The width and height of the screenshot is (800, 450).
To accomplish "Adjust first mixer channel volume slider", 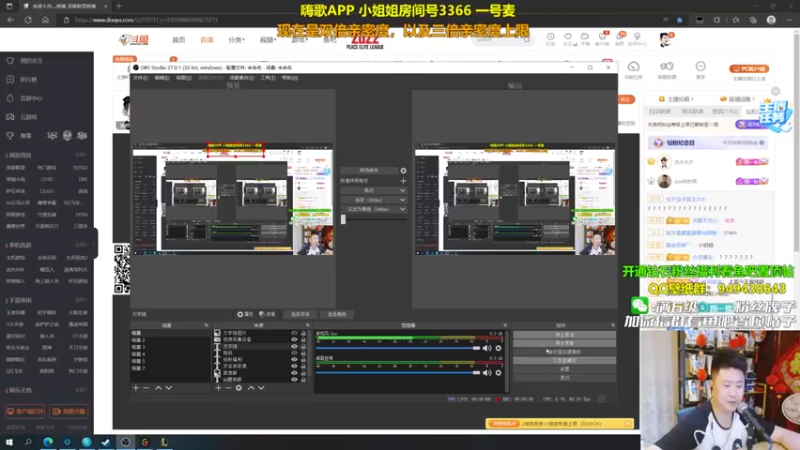I will pyautogui.click(x=398, y=348).
